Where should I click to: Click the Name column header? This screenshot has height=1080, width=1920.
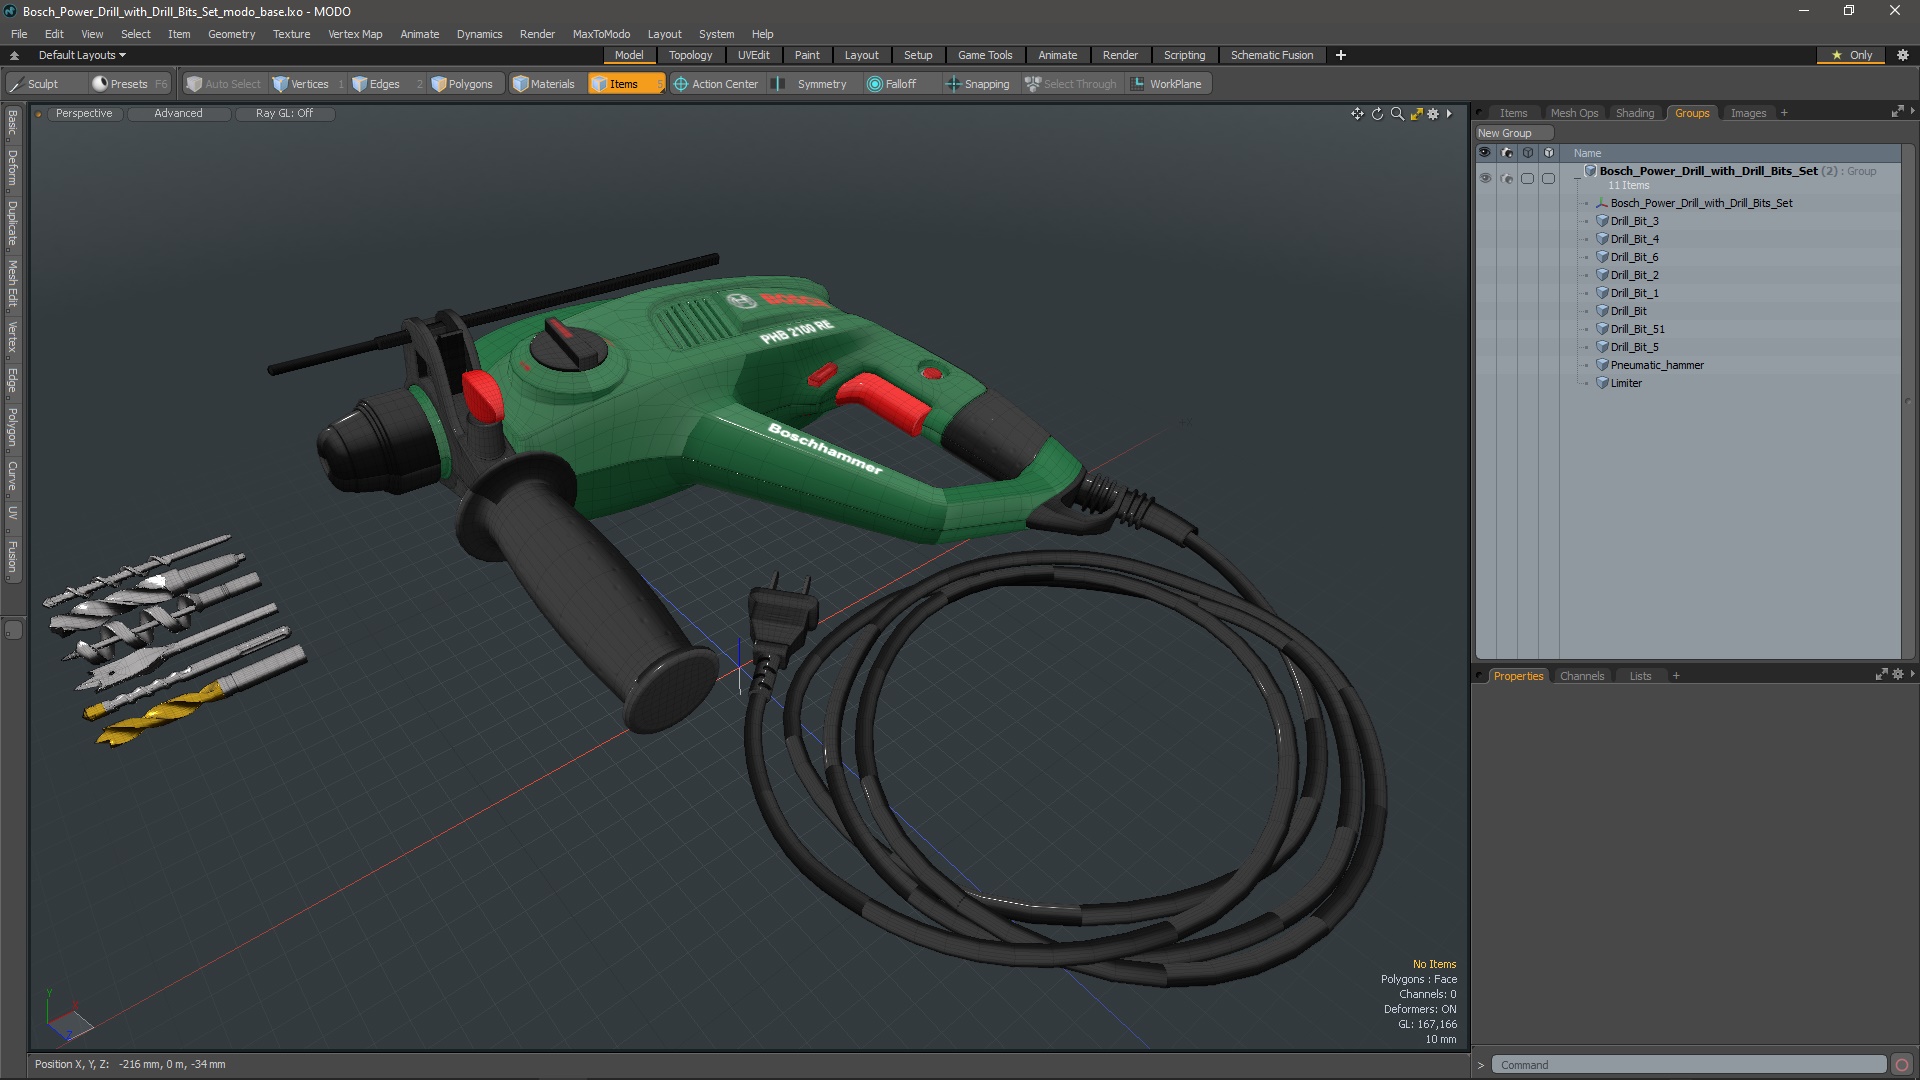click(1587, 153)
